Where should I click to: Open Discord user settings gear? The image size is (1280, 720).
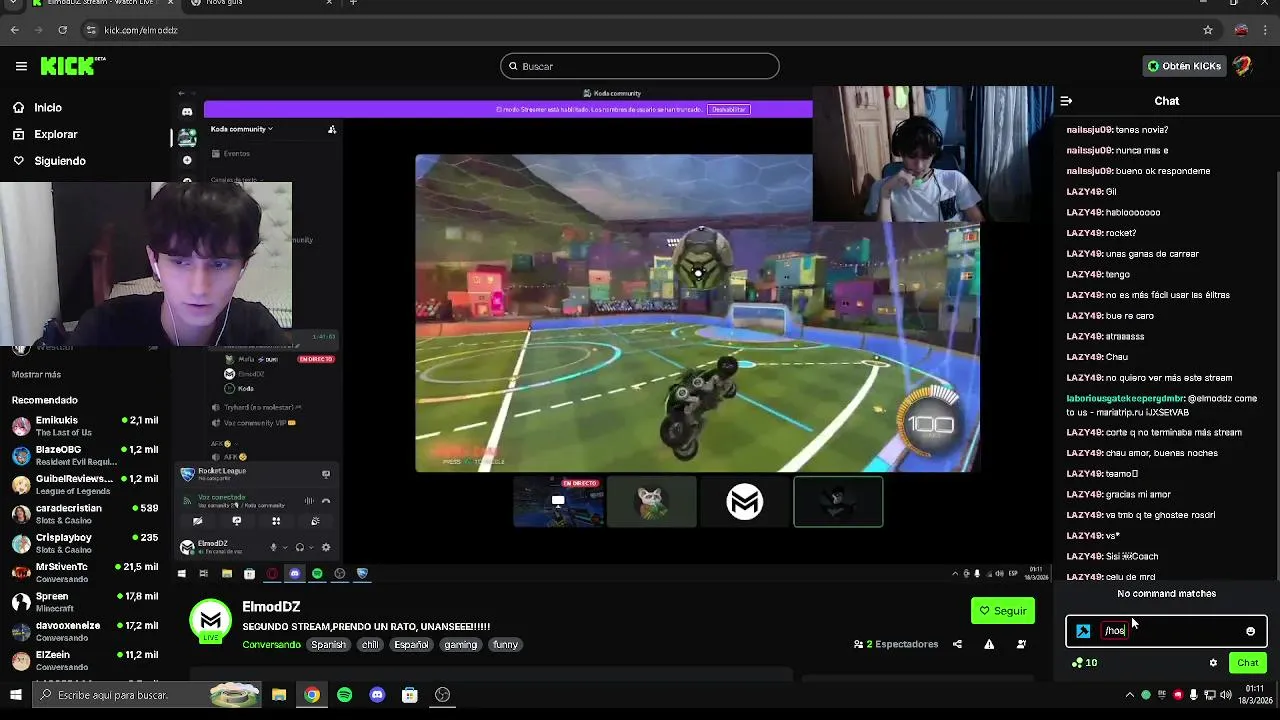325,547
